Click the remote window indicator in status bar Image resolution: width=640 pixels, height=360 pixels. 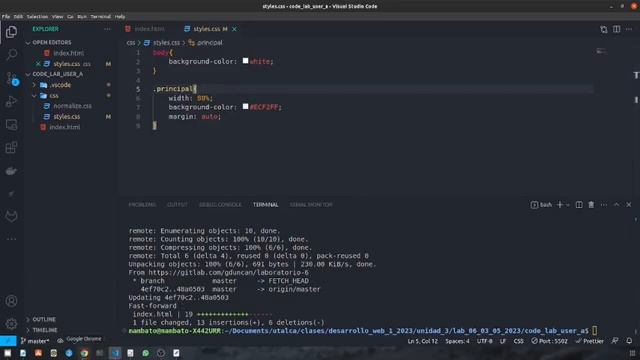[x=8, y=341]
